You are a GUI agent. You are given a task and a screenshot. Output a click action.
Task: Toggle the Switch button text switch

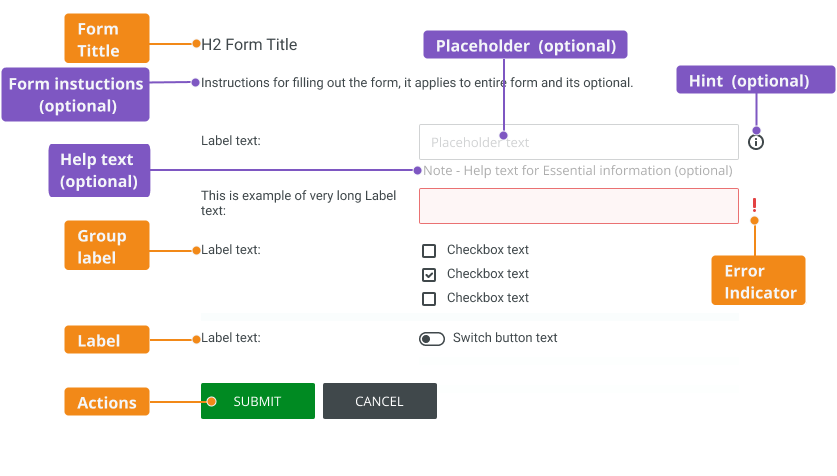[432, 339]
